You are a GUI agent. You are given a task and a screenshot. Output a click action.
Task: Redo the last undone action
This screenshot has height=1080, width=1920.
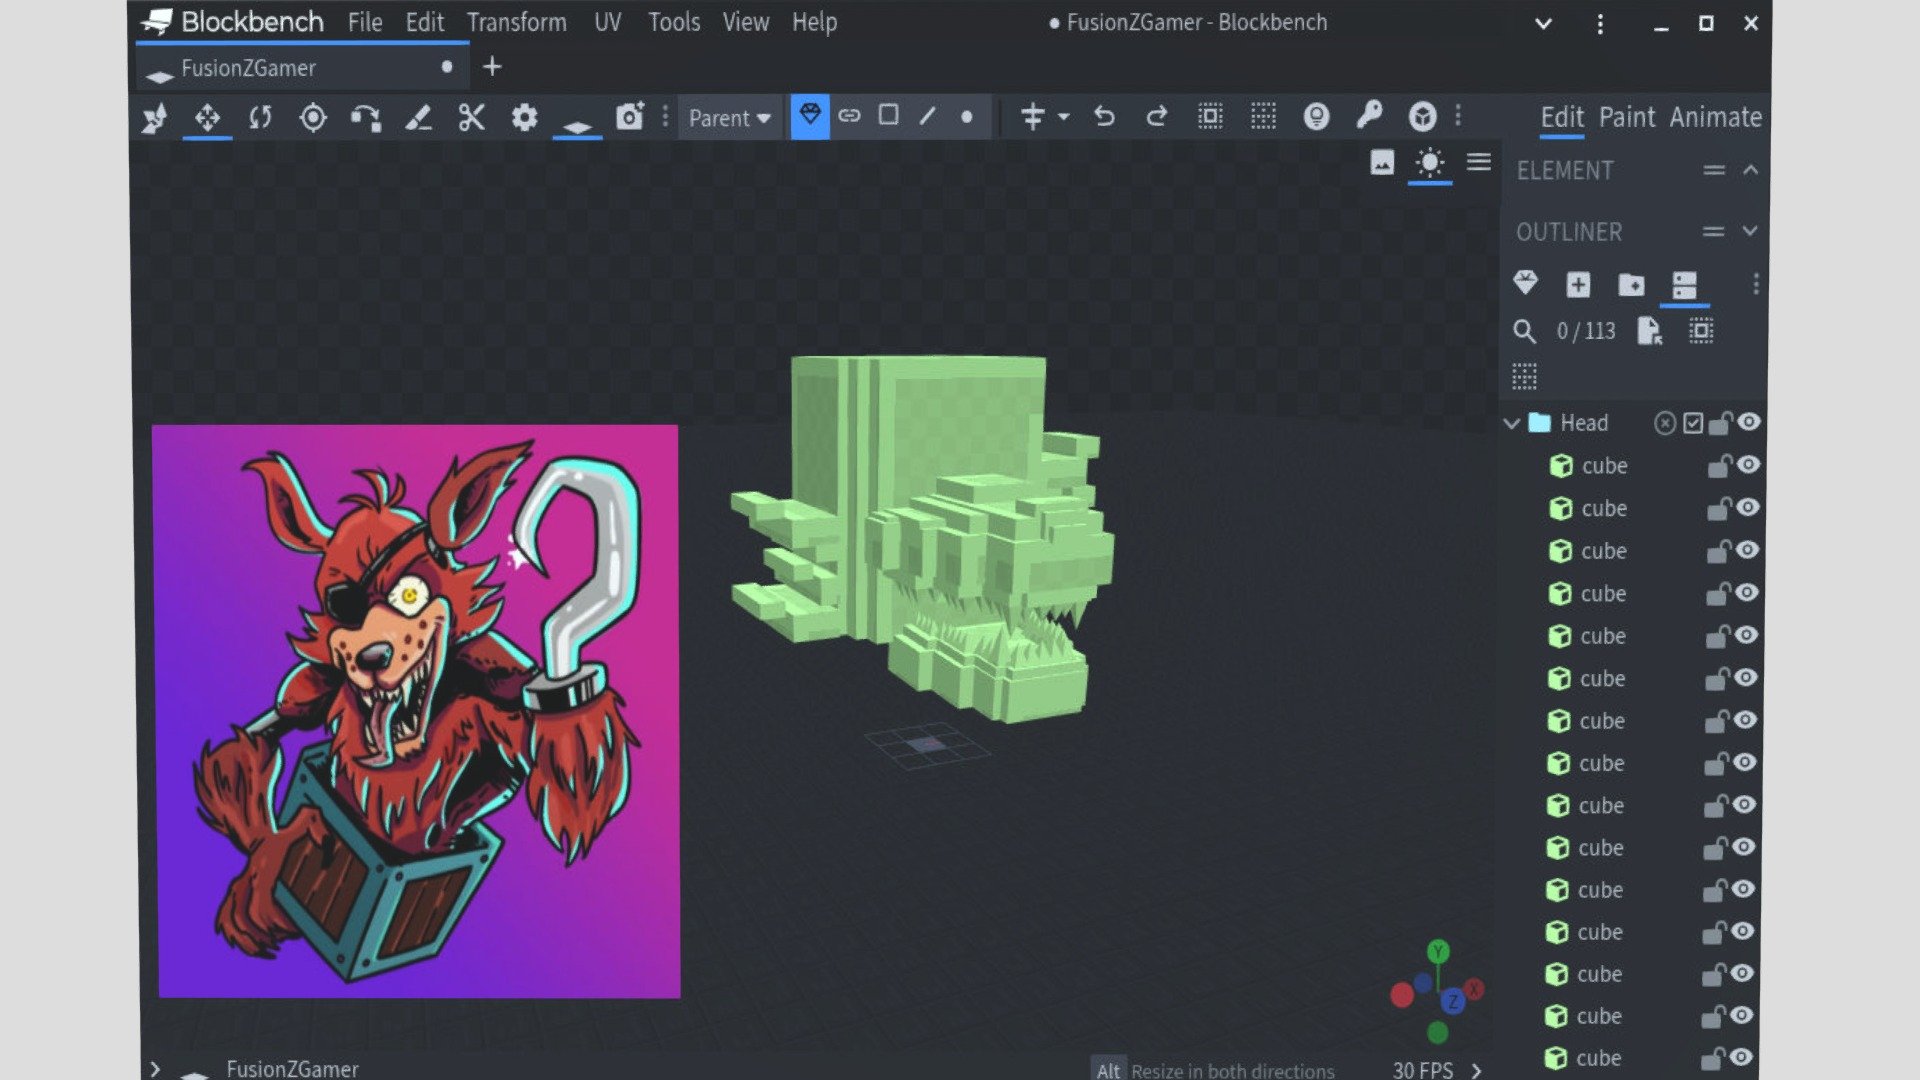(1157, 117)
